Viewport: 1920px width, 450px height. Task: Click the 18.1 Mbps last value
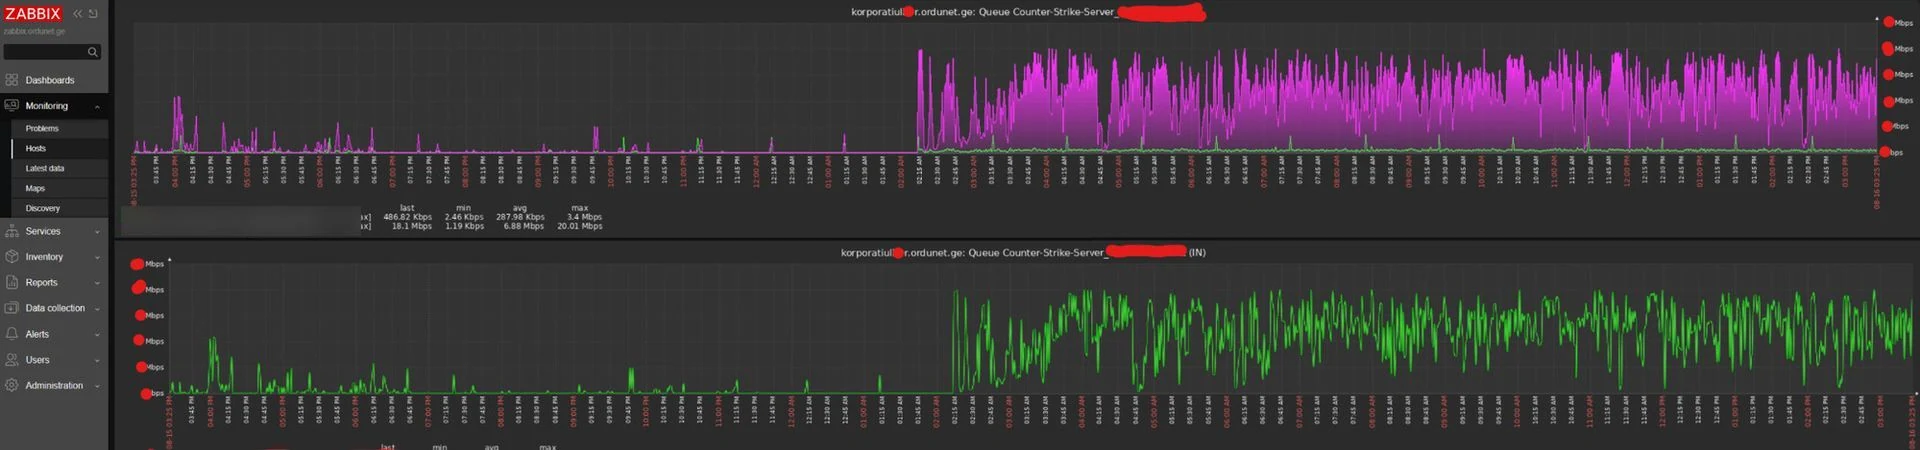pos(412,226)
